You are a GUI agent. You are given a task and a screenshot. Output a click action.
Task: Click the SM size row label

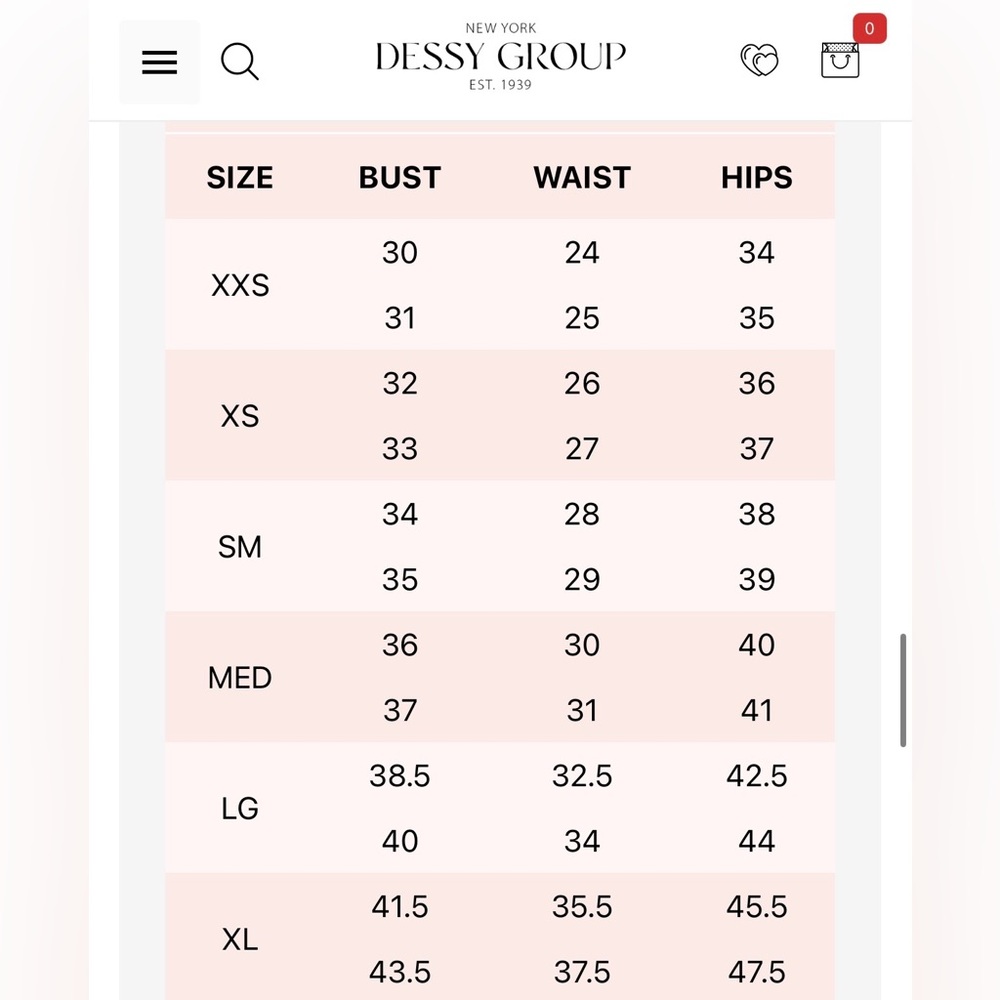click(240, 547)
